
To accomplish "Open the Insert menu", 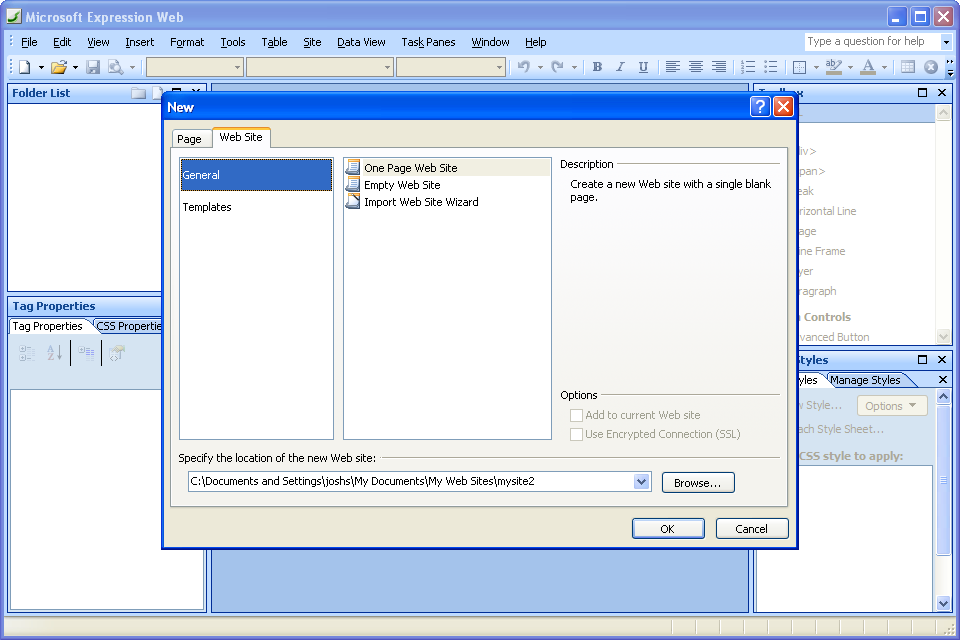I will click(140, 42).
